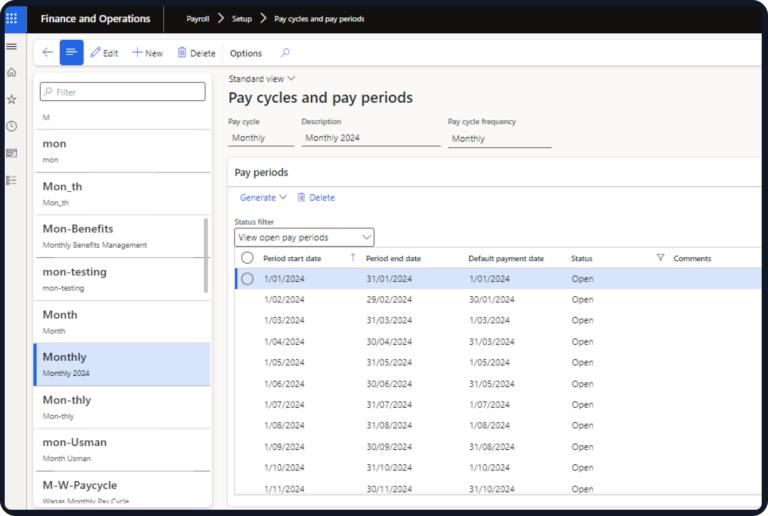Click period end date 29/02/2024

[389, 300]
